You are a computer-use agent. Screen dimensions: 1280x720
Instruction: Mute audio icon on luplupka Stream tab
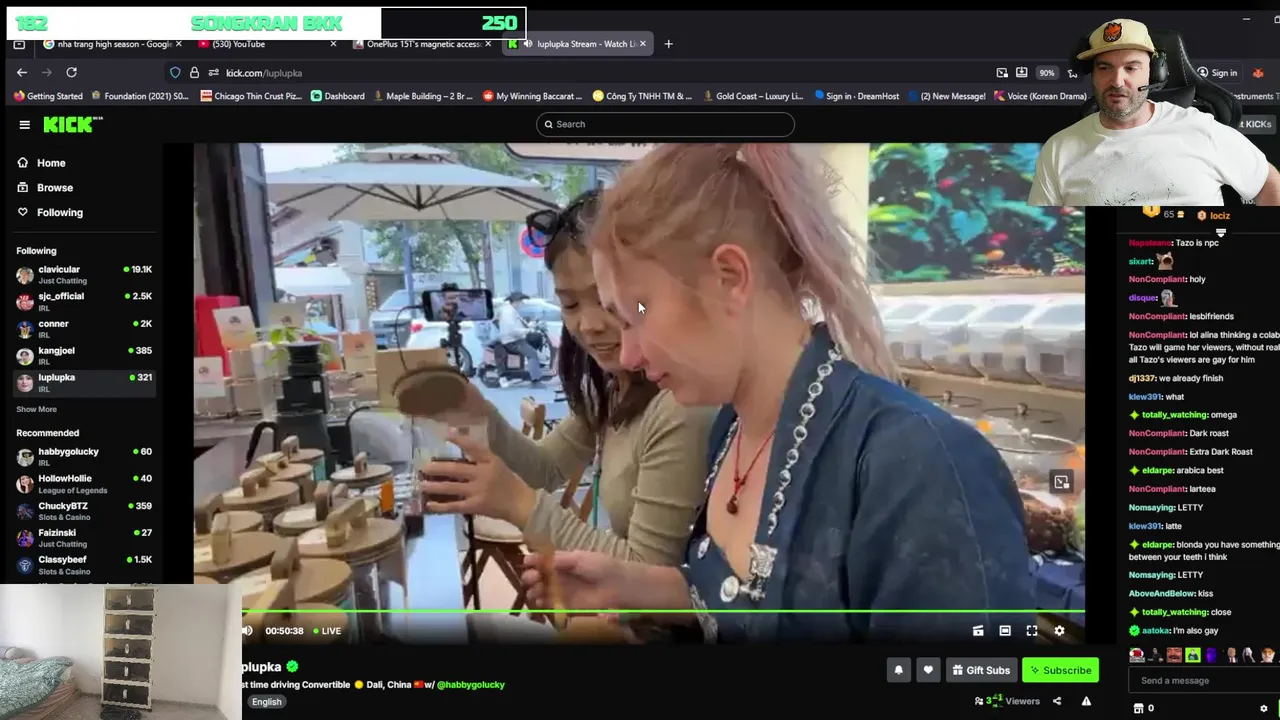click(x=528, y=44)
